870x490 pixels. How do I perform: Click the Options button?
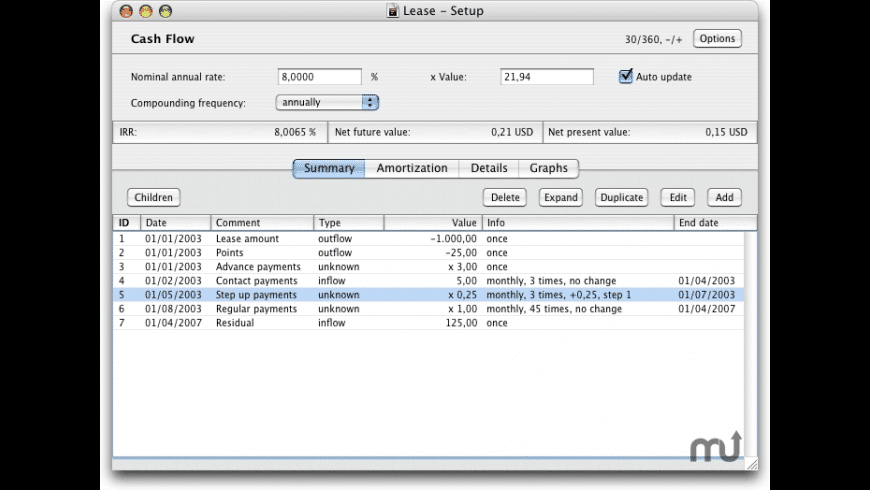[717, 39]
